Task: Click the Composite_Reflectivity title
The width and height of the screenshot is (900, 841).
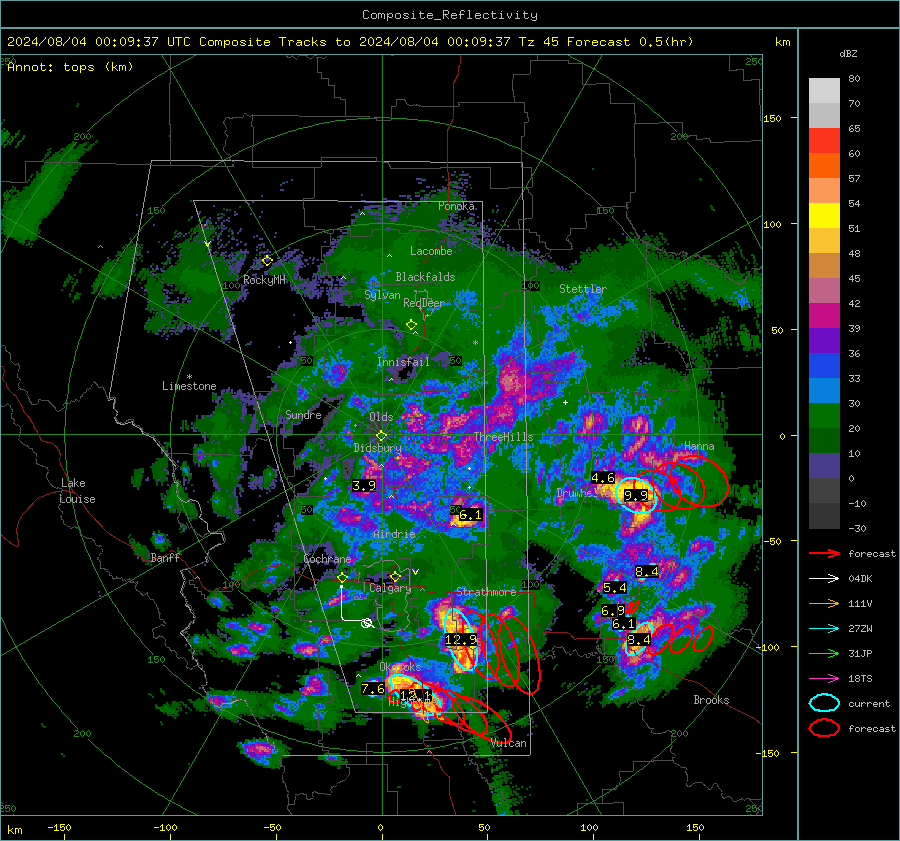Action: point(450,15)
